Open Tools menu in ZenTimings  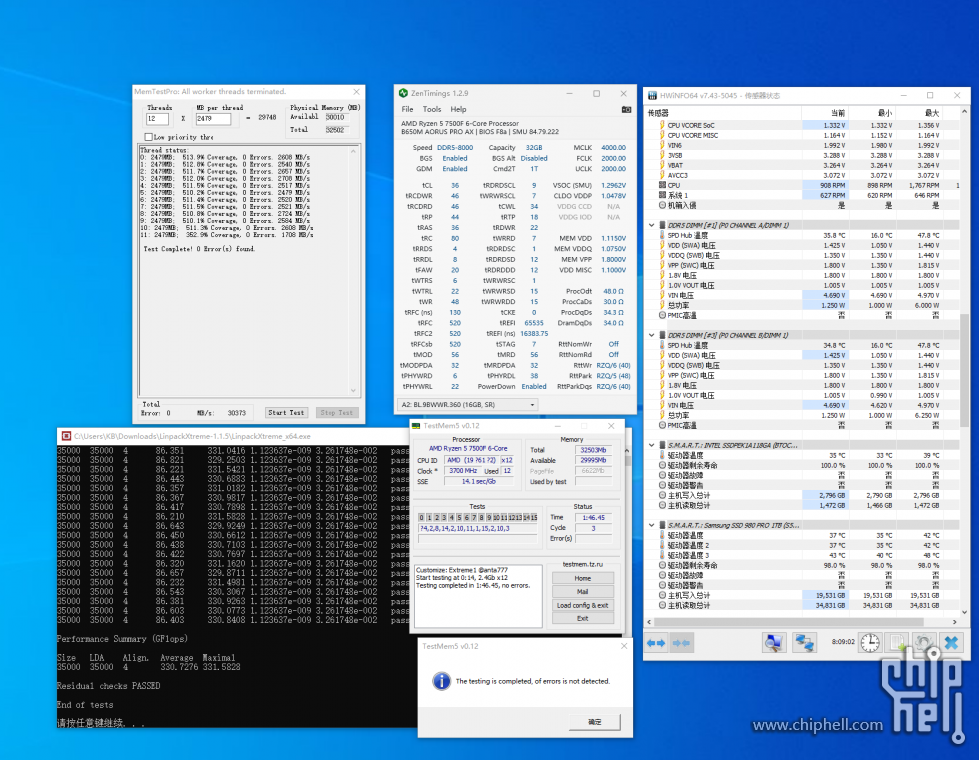pos(432,109)
